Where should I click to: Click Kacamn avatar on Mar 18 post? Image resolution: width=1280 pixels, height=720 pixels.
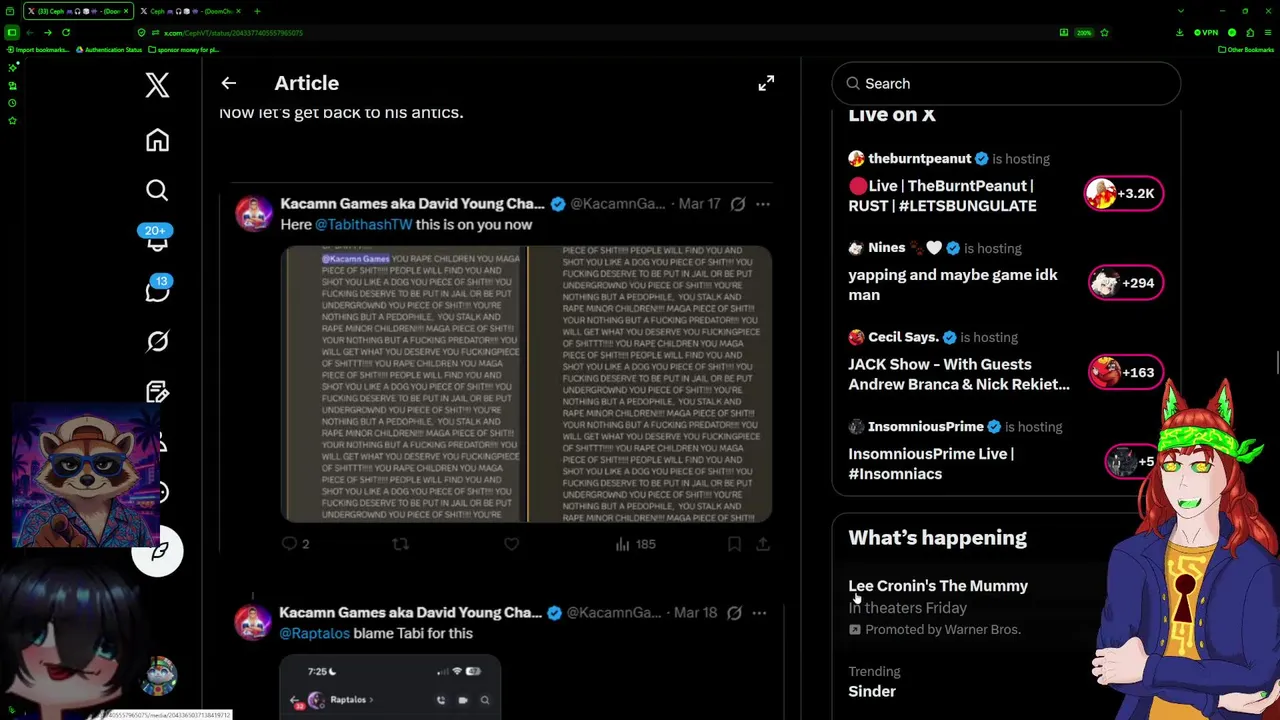point(253,622)
